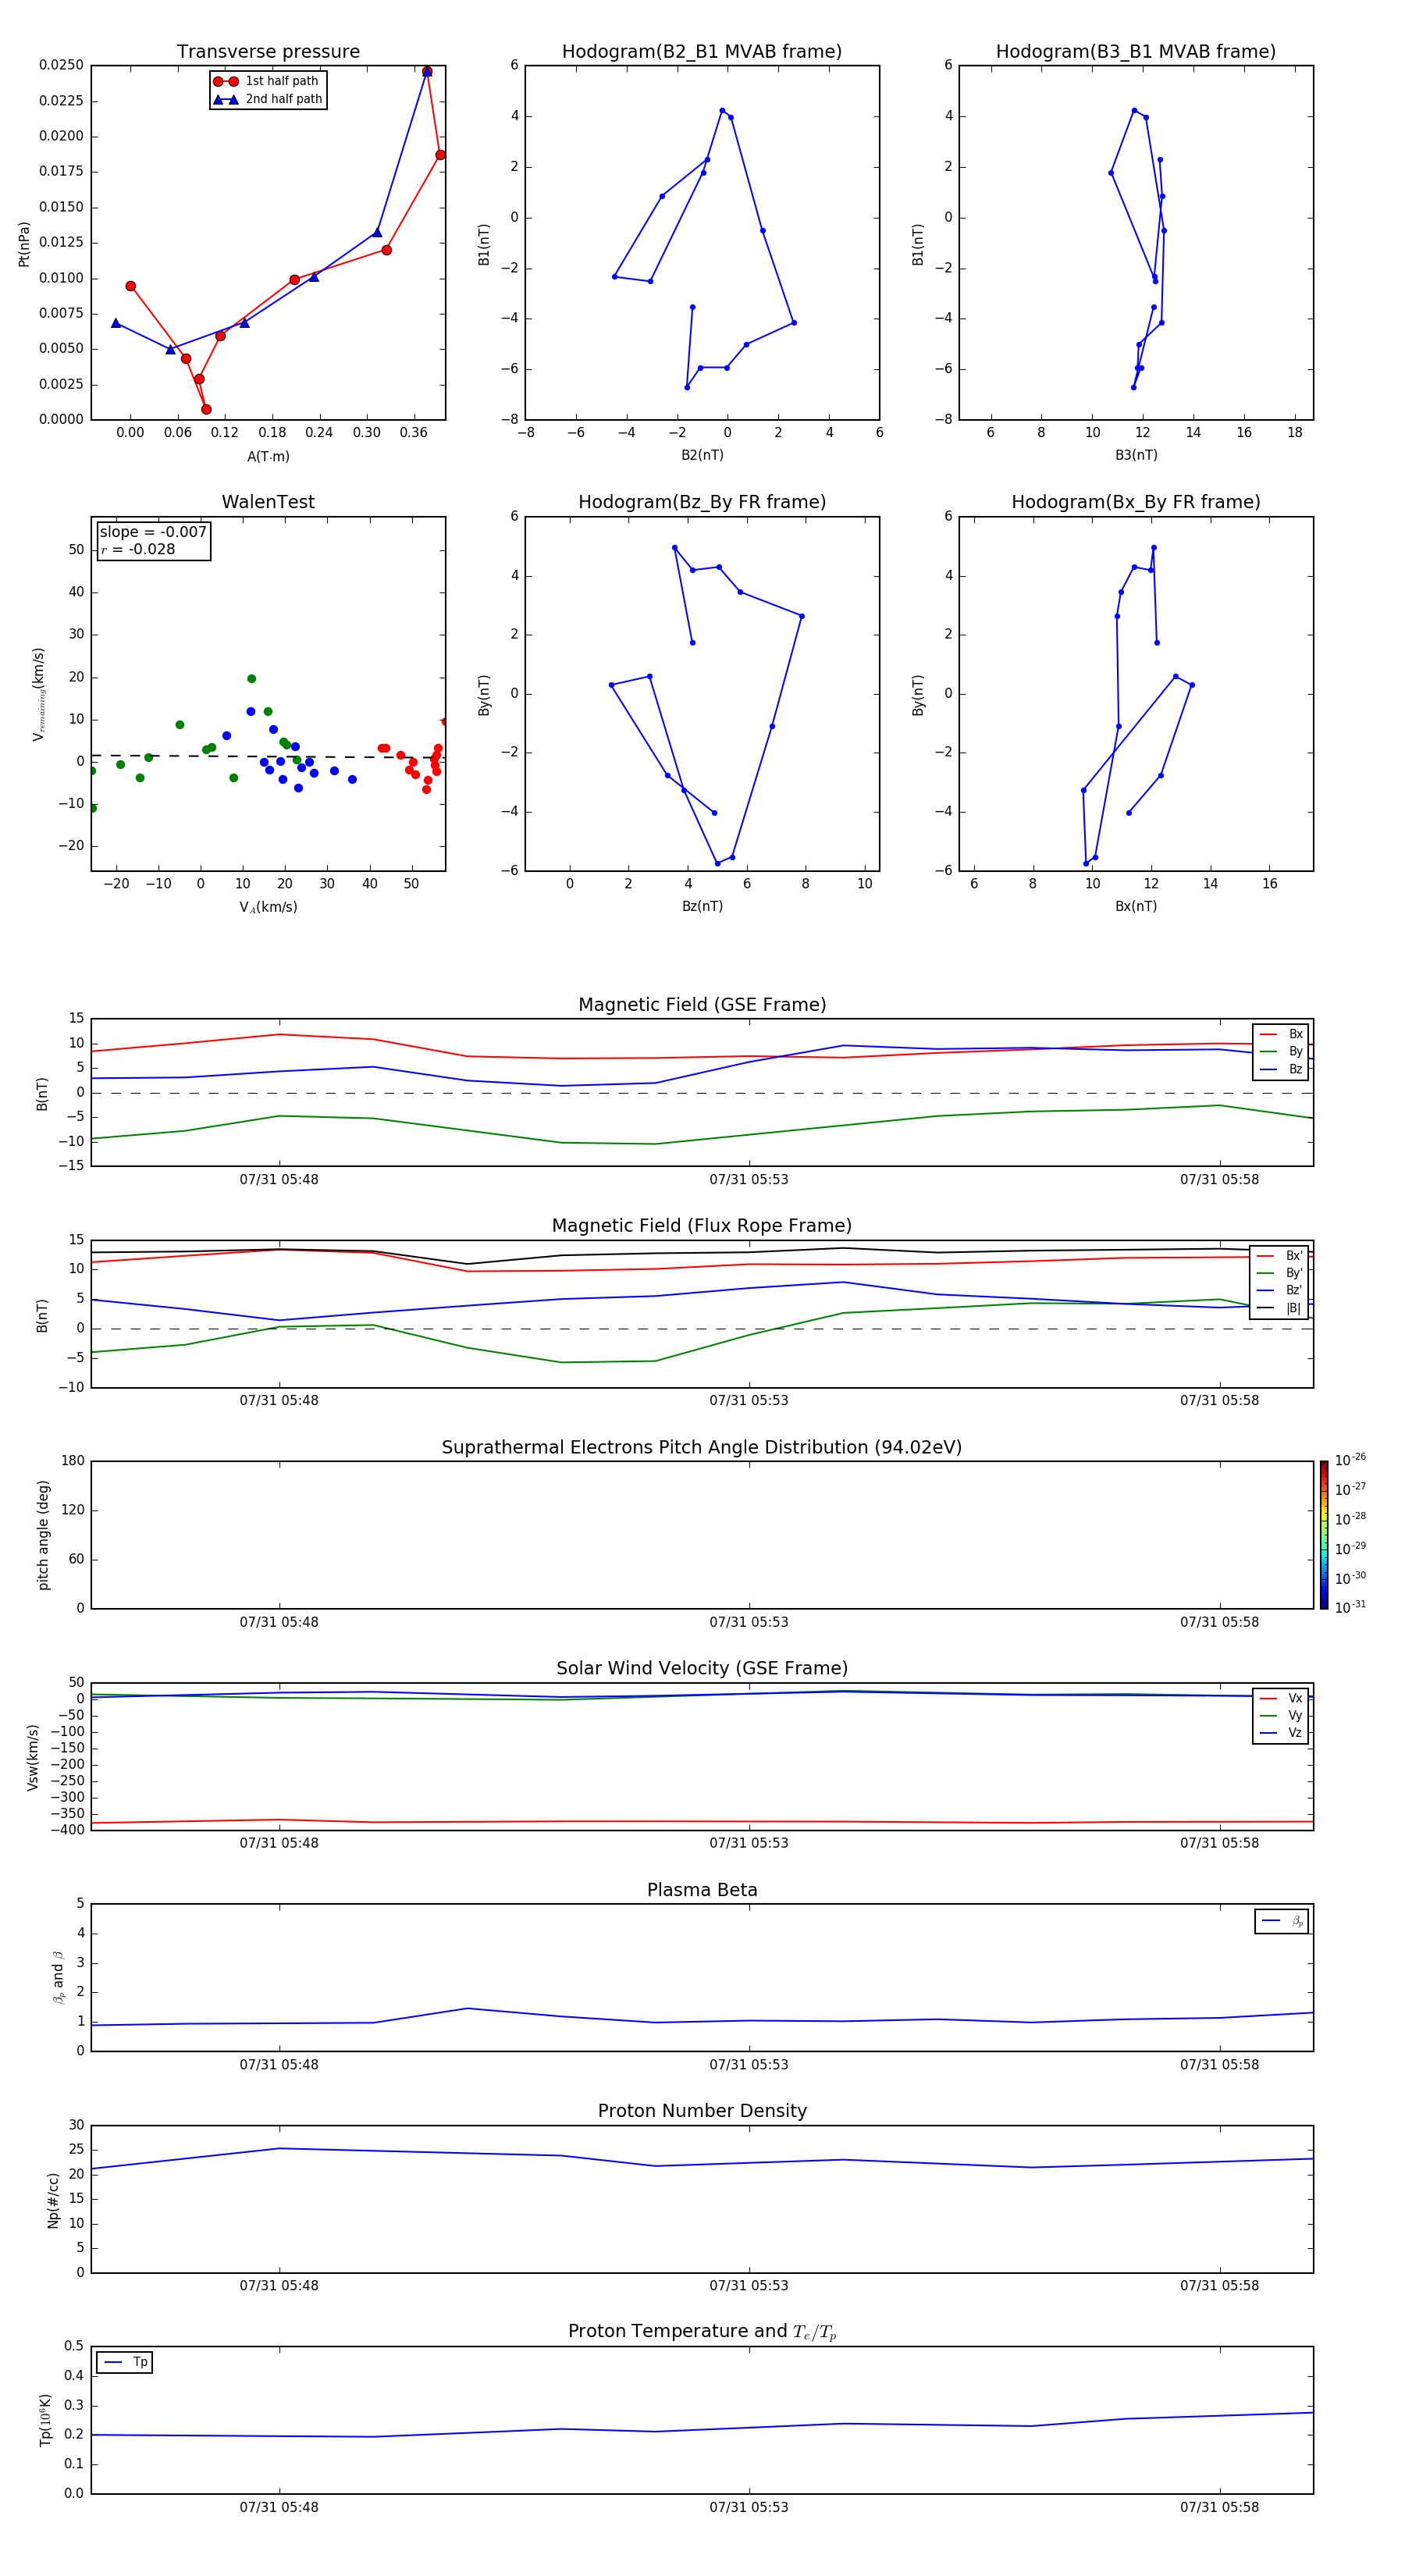Select By' in the Flux Rope legend
Image resolution: width=1405 pixels, height=2576 pixels.
[x=1280, y=1273]
